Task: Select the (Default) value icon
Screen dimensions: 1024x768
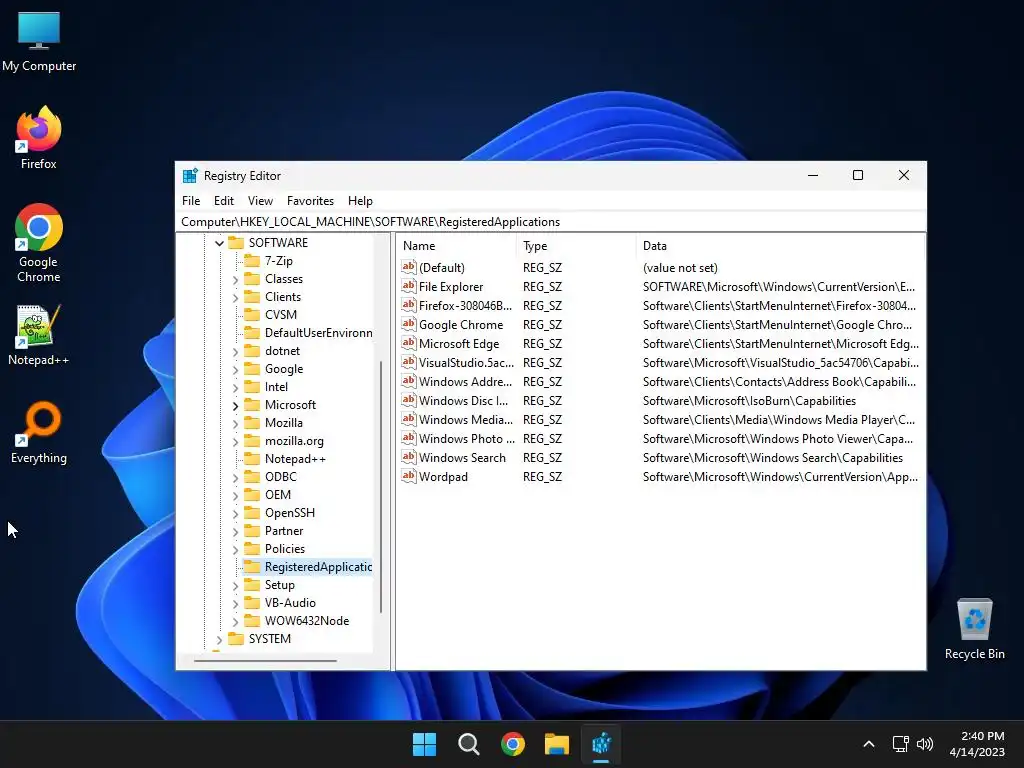Action: (409, 267)
